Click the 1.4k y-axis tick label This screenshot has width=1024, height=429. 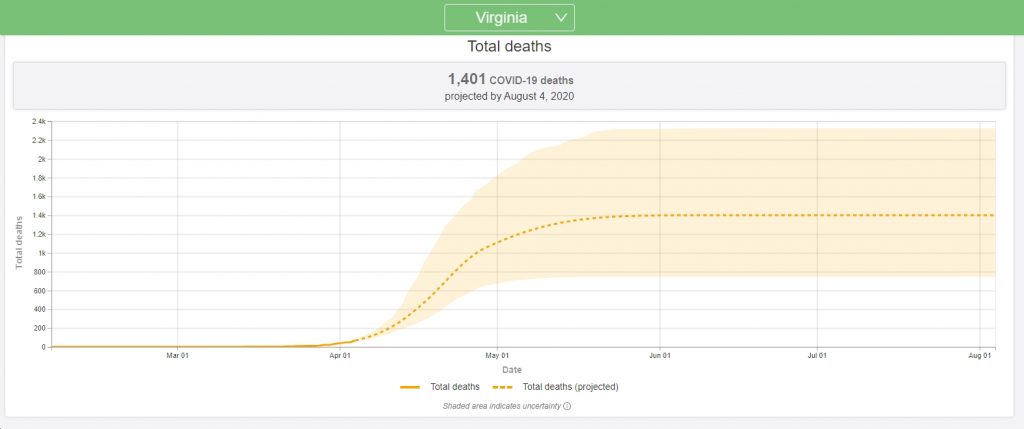[x=39, y=215]
